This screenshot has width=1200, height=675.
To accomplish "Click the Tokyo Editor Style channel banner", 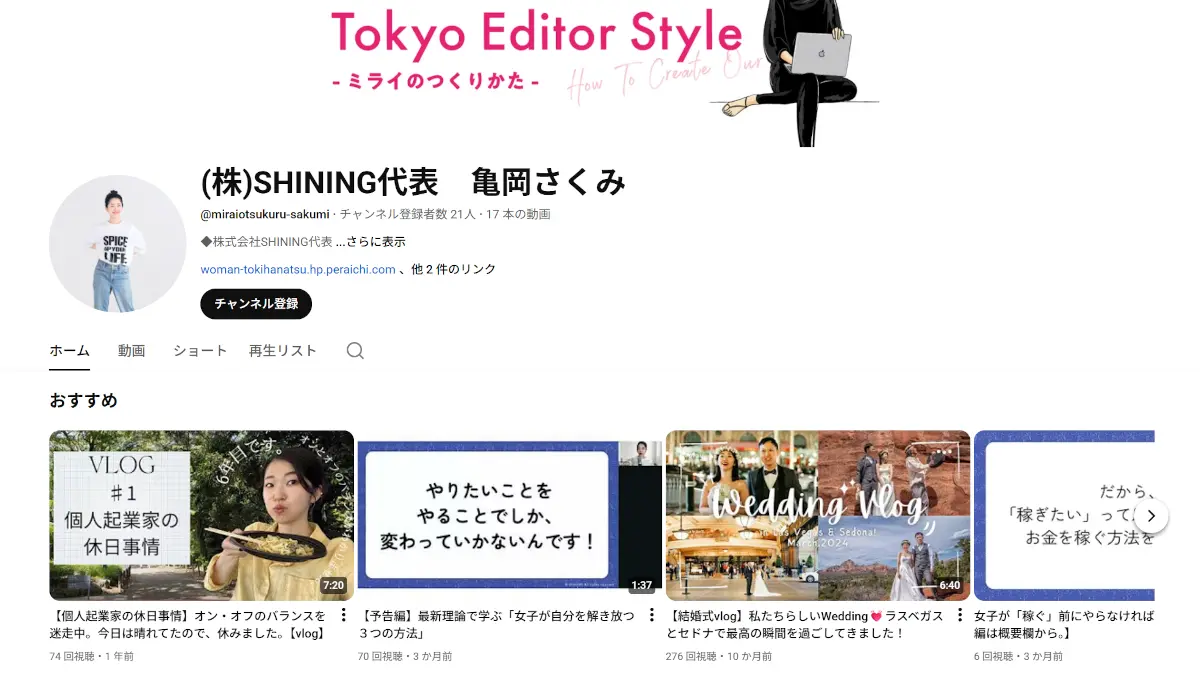I will click(600, 73).
